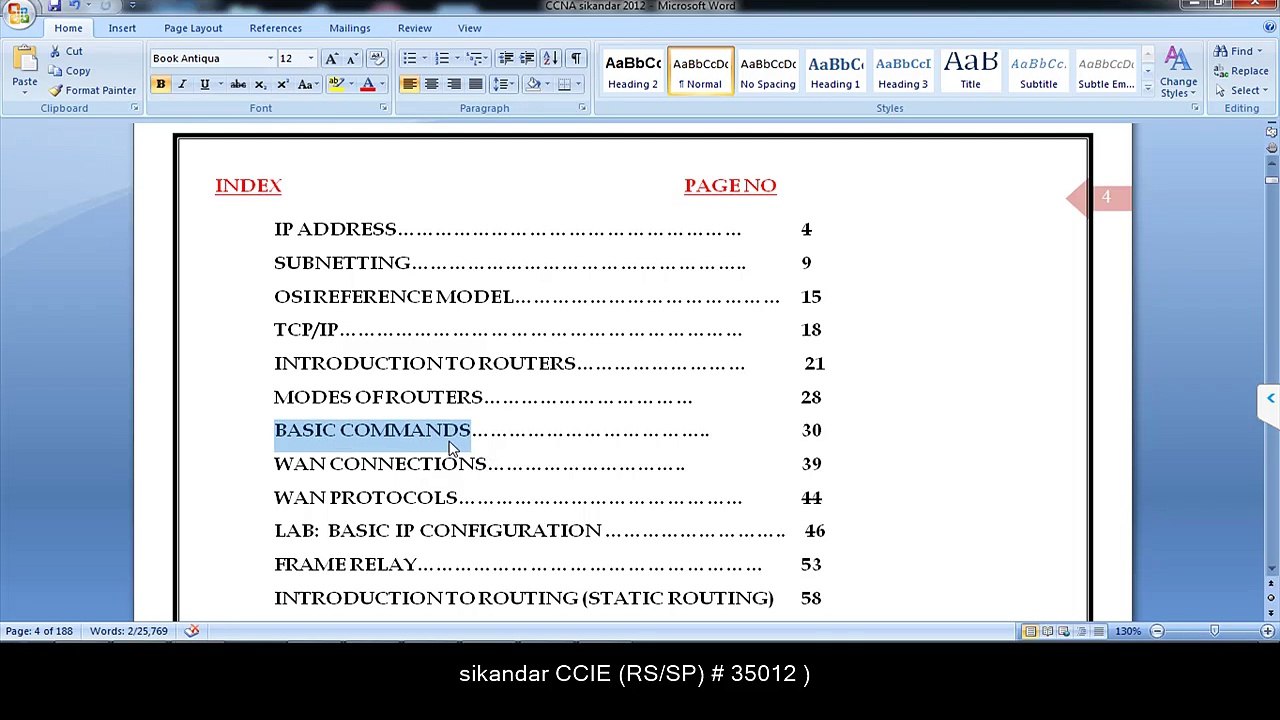Open the Change Styles options
The image size is (1280, 720).
click(x=1178, y=72)
